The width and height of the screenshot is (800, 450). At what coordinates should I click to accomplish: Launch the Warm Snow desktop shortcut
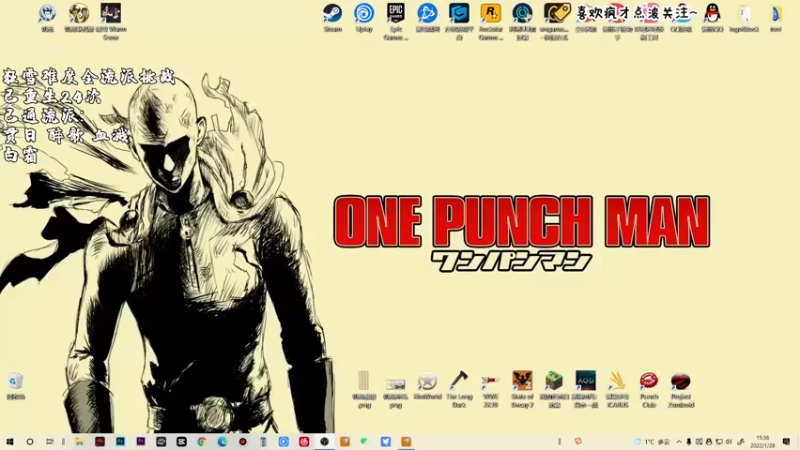111,21
